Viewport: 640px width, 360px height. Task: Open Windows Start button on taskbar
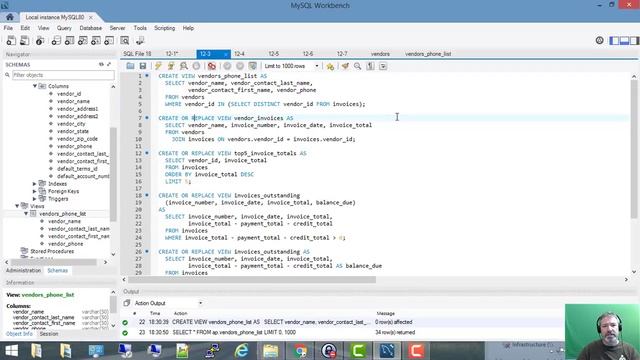point(11,351)
